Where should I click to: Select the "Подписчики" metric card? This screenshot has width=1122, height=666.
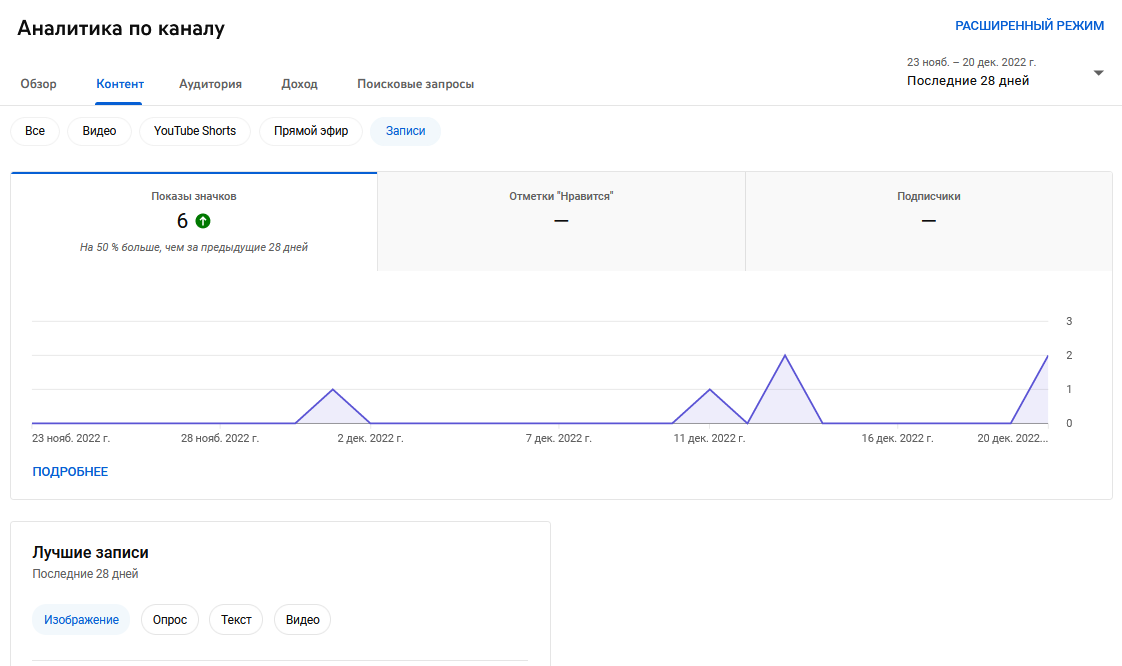click(x=928, y=220)
